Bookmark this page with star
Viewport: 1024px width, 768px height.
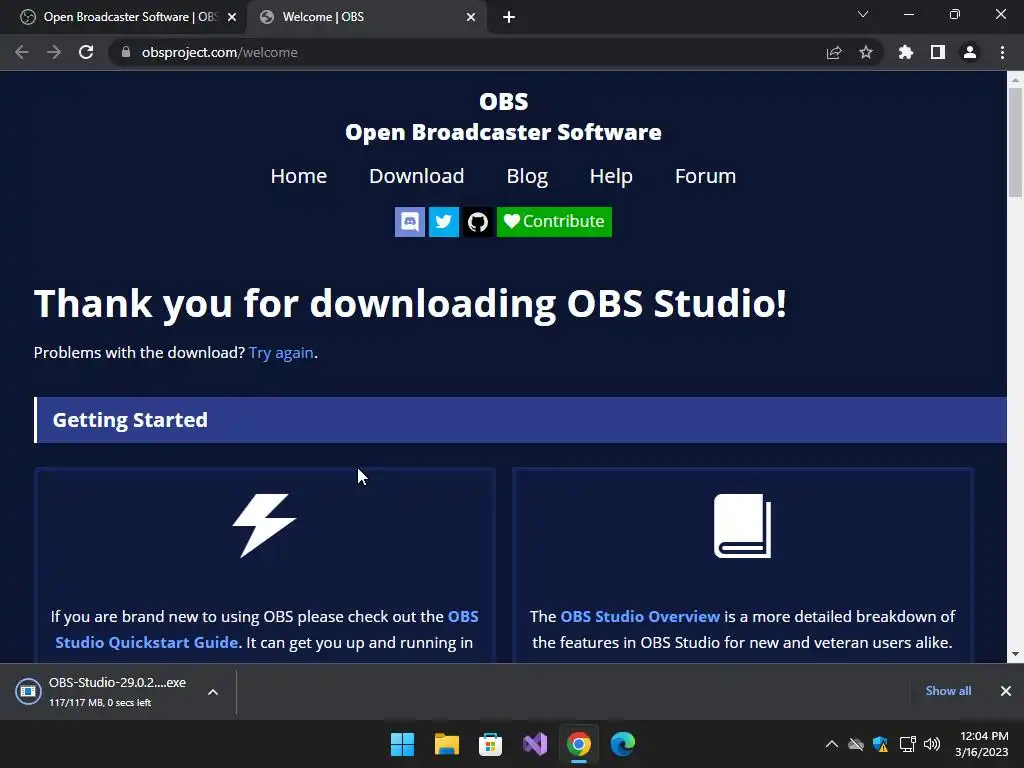[866, 52]
